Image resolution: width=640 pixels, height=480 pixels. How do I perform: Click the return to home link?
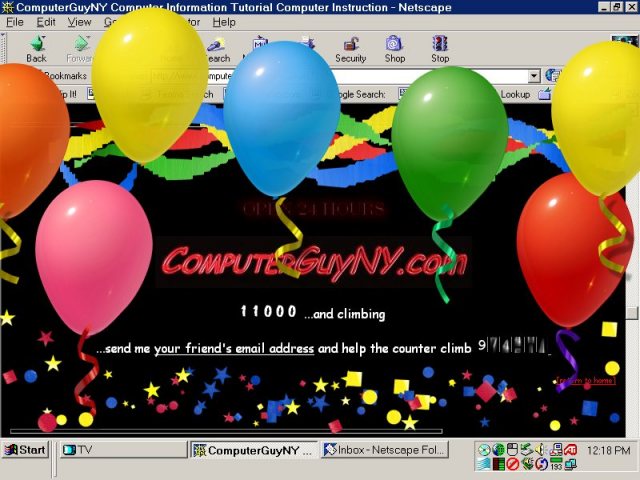(x=586, y=380)
